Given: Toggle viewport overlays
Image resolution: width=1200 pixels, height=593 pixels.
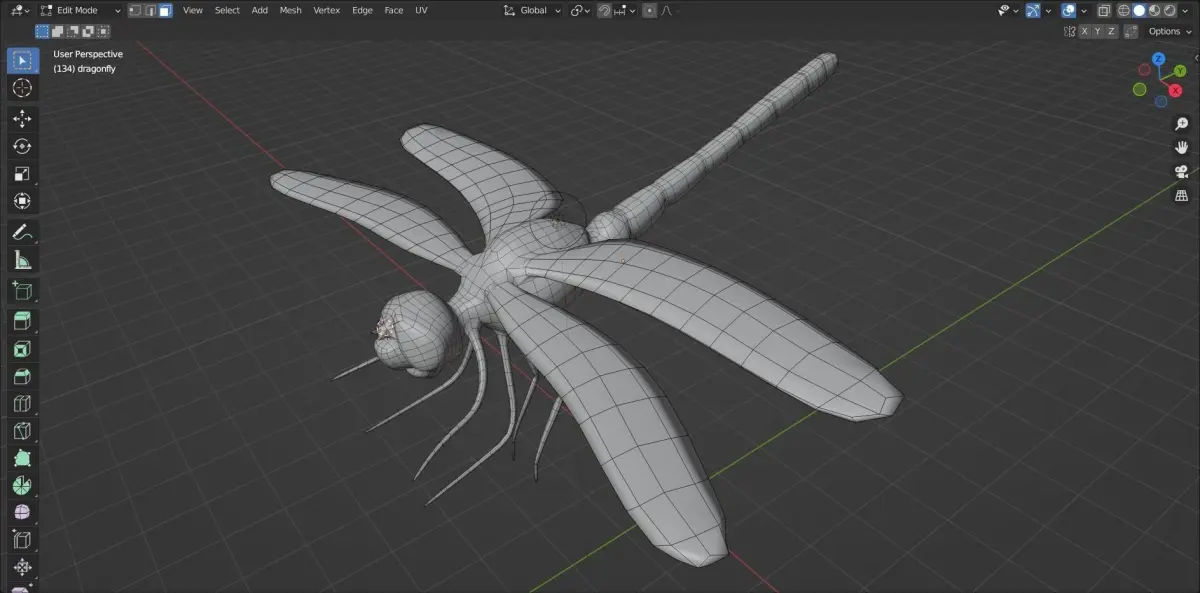Looking at the screenshot, I should point(1069,10).
